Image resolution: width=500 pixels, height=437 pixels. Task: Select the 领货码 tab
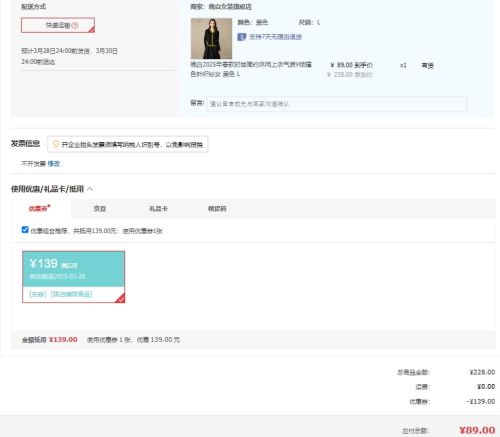[217, 209]
